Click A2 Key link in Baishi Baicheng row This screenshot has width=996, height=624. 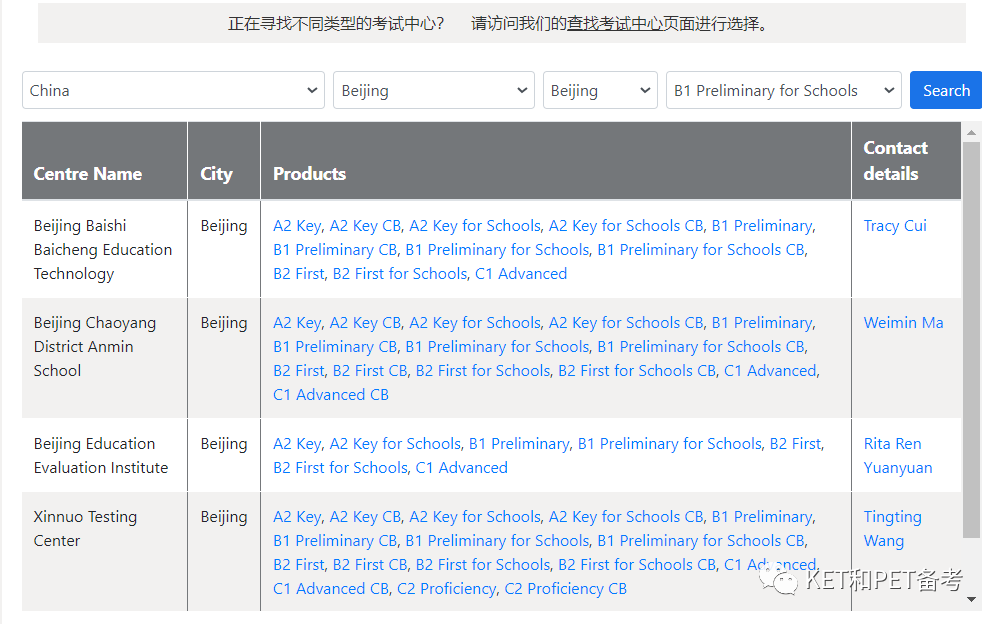tap(297, 226)
